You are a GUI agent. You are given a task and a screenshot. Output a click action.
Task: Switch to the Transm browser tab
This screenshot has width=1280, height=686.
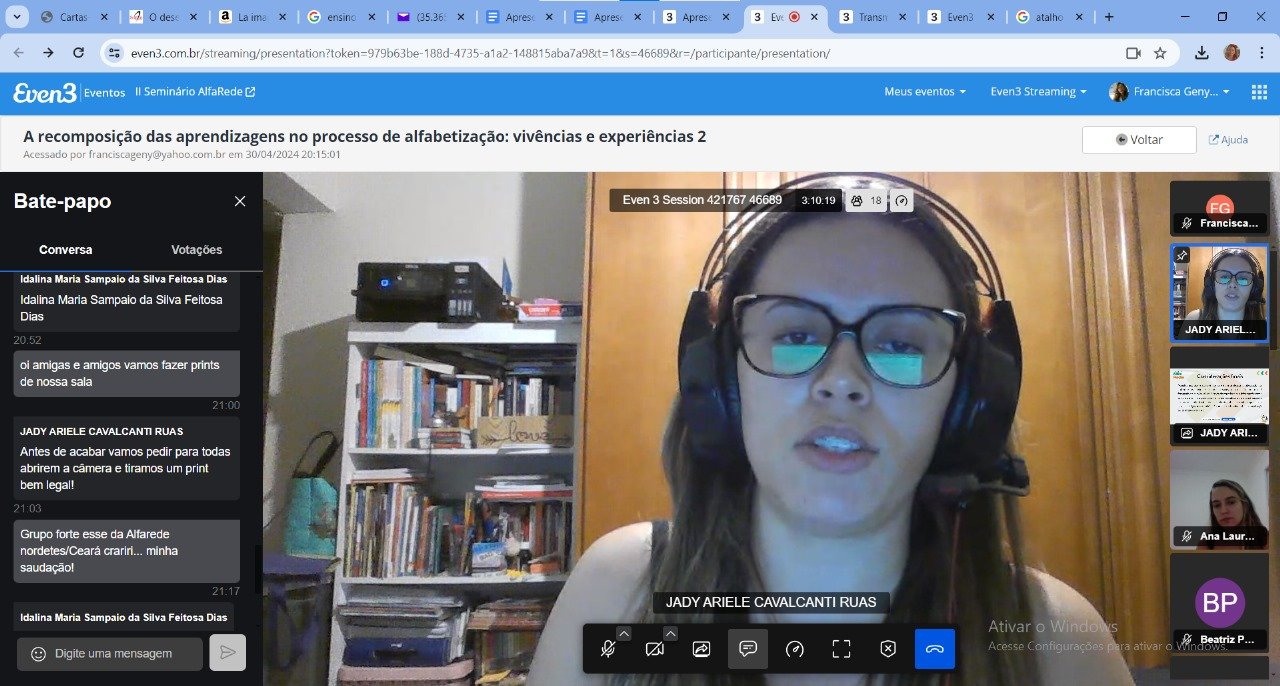pyautogui.click(x=875, y=17)
